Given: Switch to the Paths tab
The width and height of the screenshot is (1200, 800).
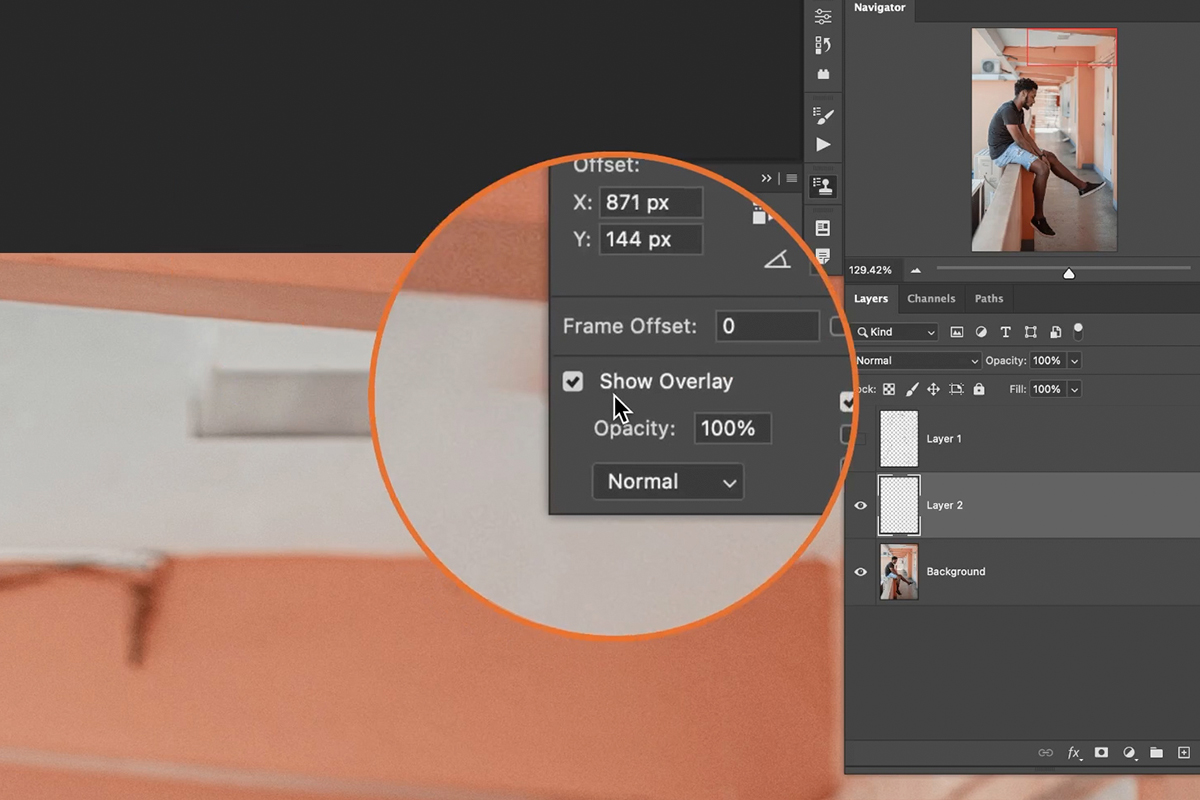Looking at the screenshot, I should coord(989,298).
